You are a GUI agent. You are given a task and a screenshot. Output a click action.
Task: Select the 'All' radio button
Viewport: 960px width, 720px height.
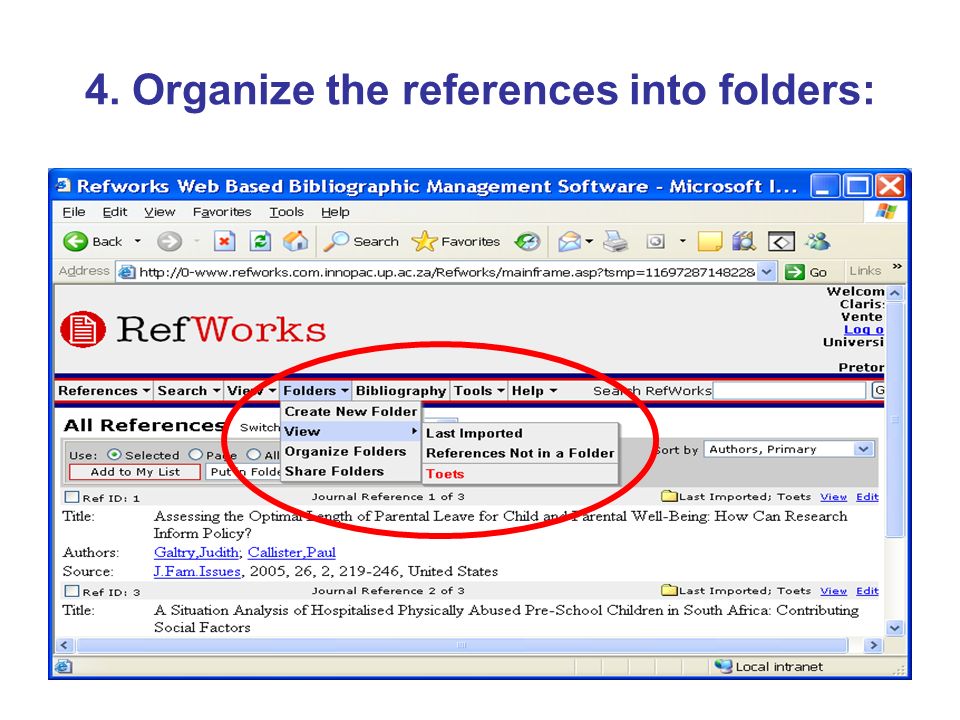tap(253, 454)
